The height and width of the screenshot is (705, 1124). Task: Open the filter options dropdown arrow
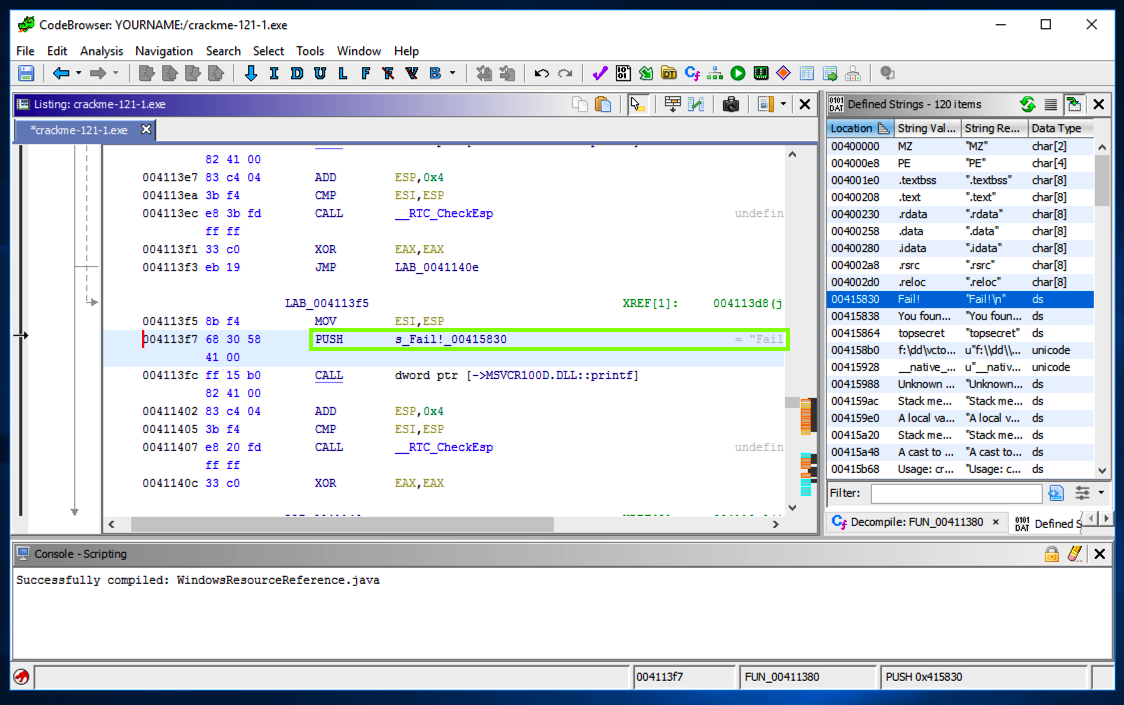coord(1101,493)
